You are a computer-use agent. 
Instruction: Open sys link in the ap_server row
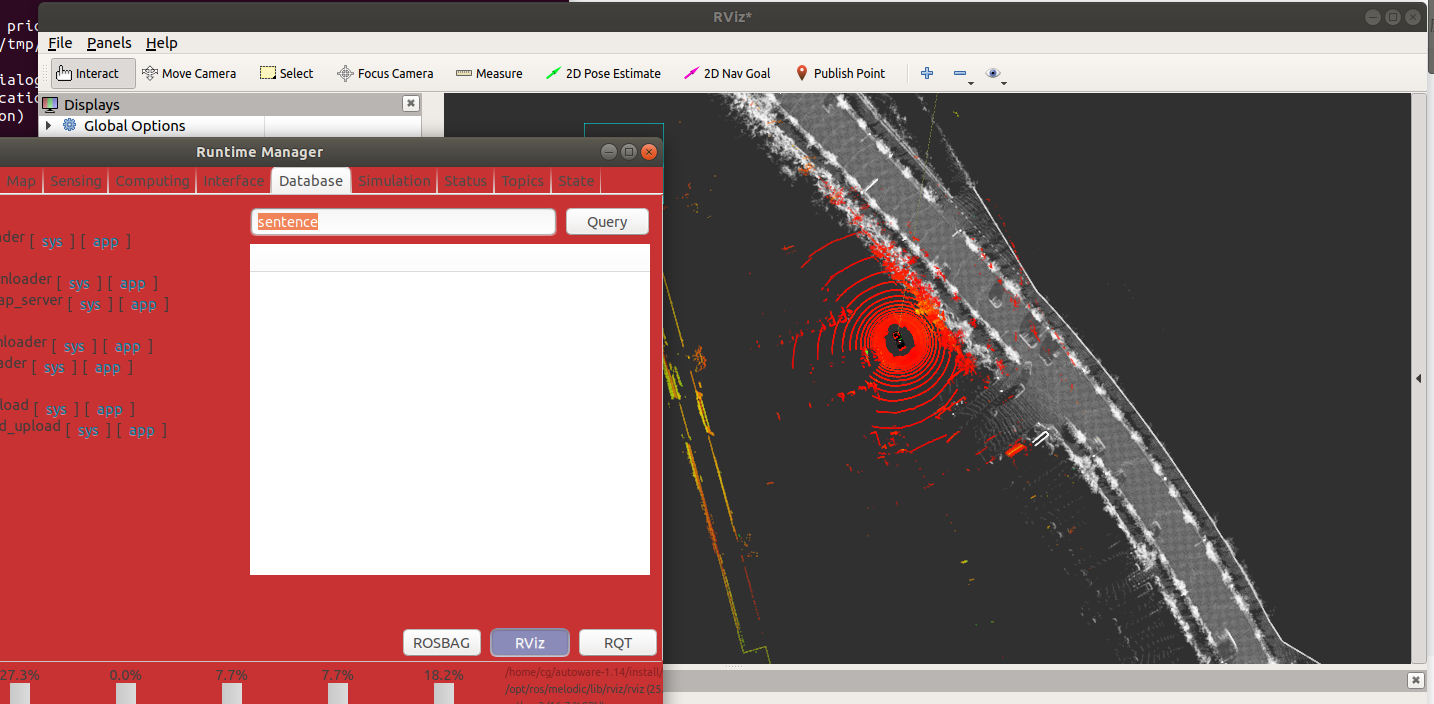click(90, 305)
